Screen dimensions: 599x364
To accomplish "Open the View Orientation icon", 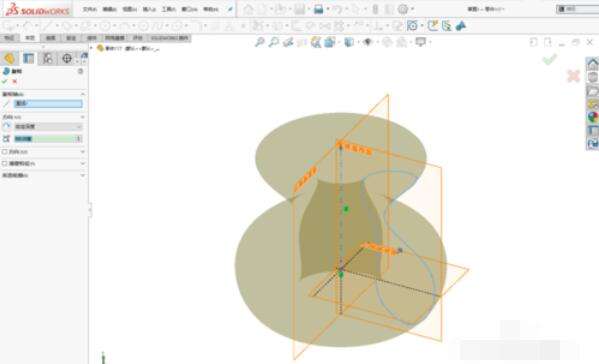I will click(330, 42).
